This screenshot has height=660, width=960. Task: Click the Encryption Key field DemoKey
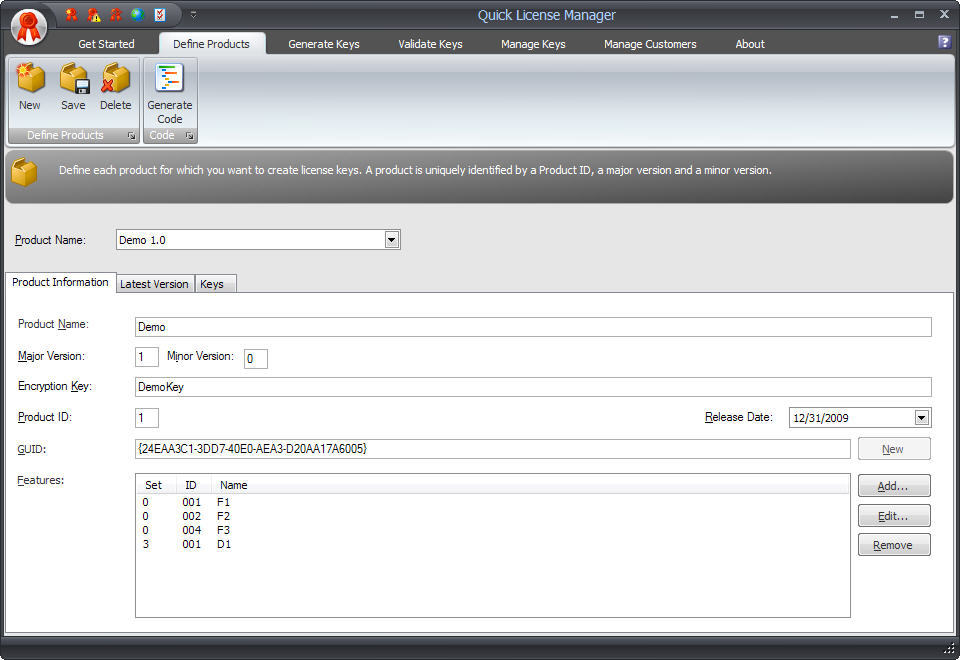point(533,387)
